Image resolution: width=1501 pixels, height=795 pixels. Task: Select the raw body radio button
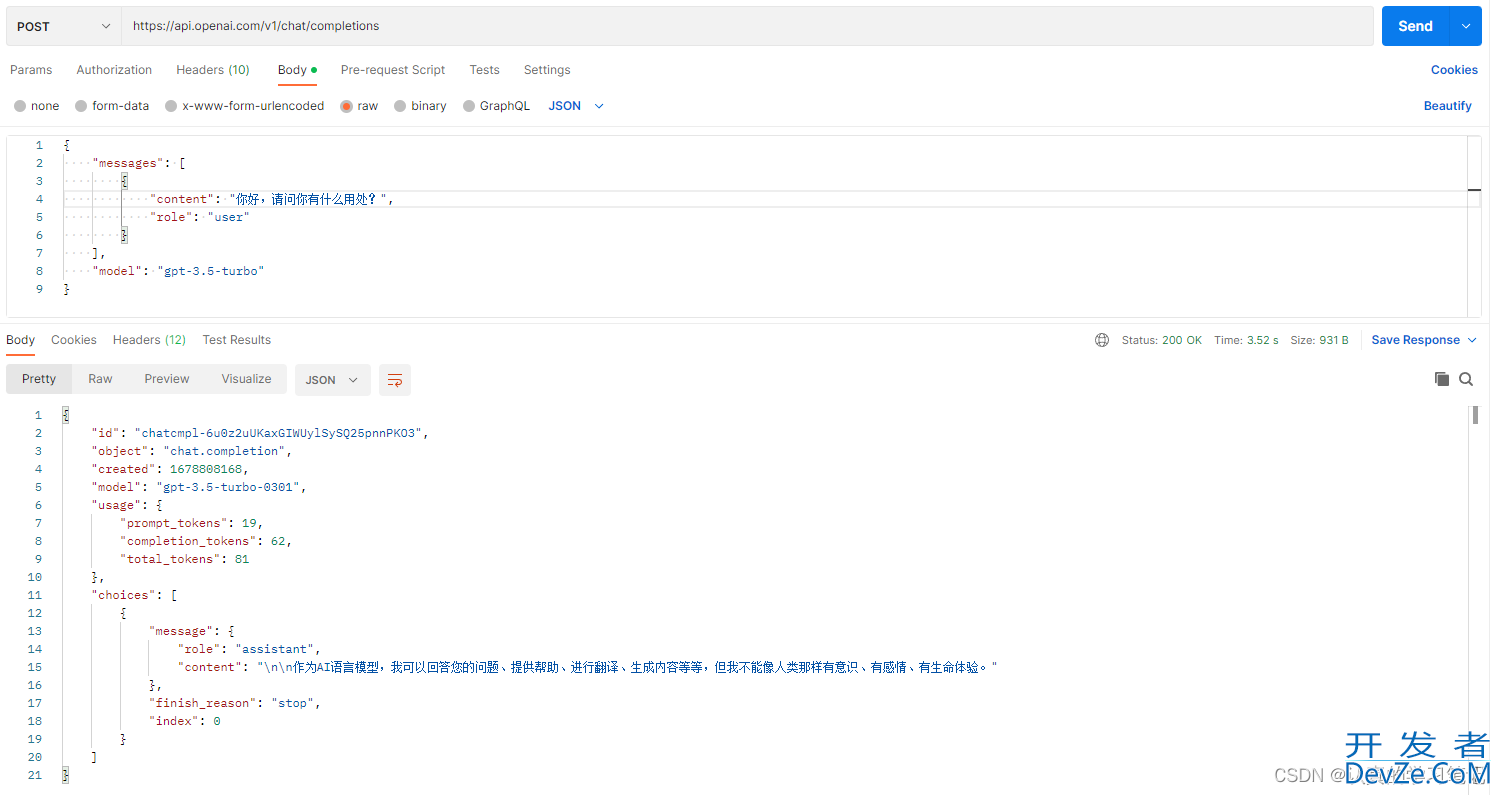[347, 106]
